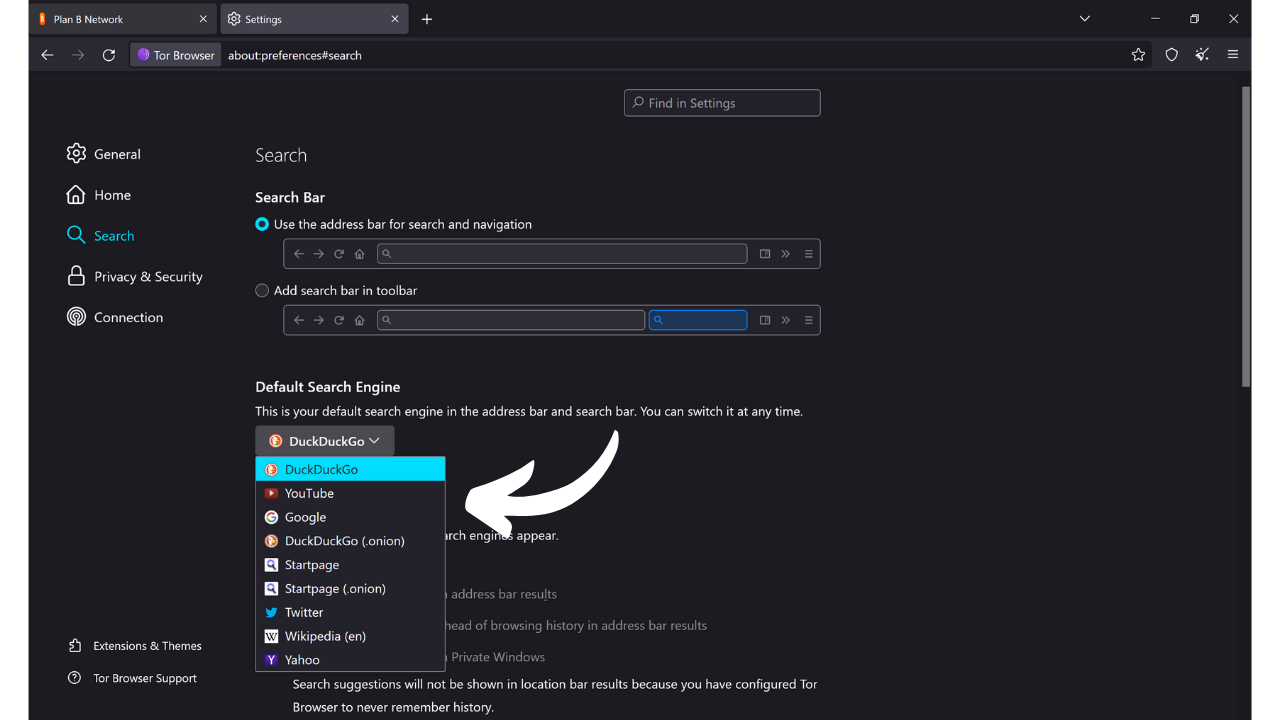This screenshot has width=1280, height=720.
Task: Click the shield icon in the toolbar
Action: click(1171, 55)
